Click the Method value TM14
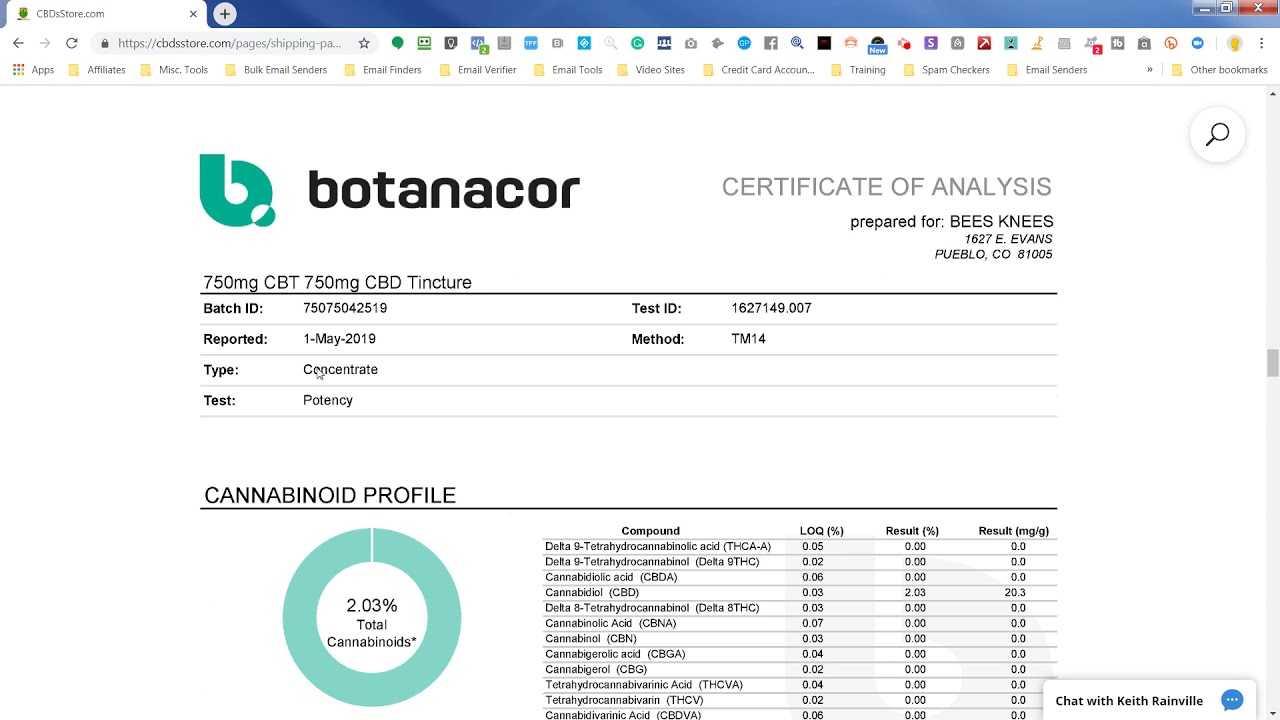The height and width of the screenshot is (720, 1280). point(748,339)
